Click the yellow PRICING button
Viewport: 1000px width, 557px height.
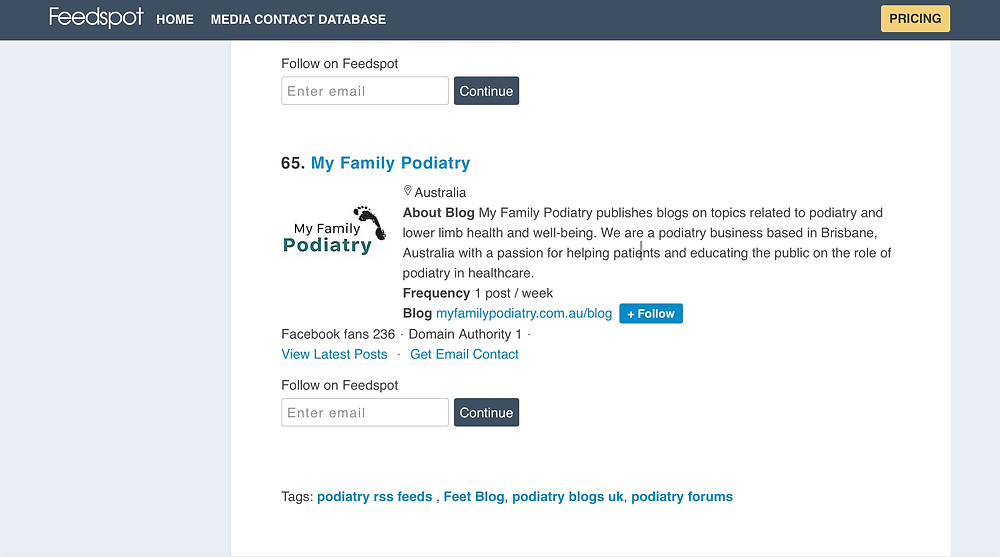tap(915, 19)
